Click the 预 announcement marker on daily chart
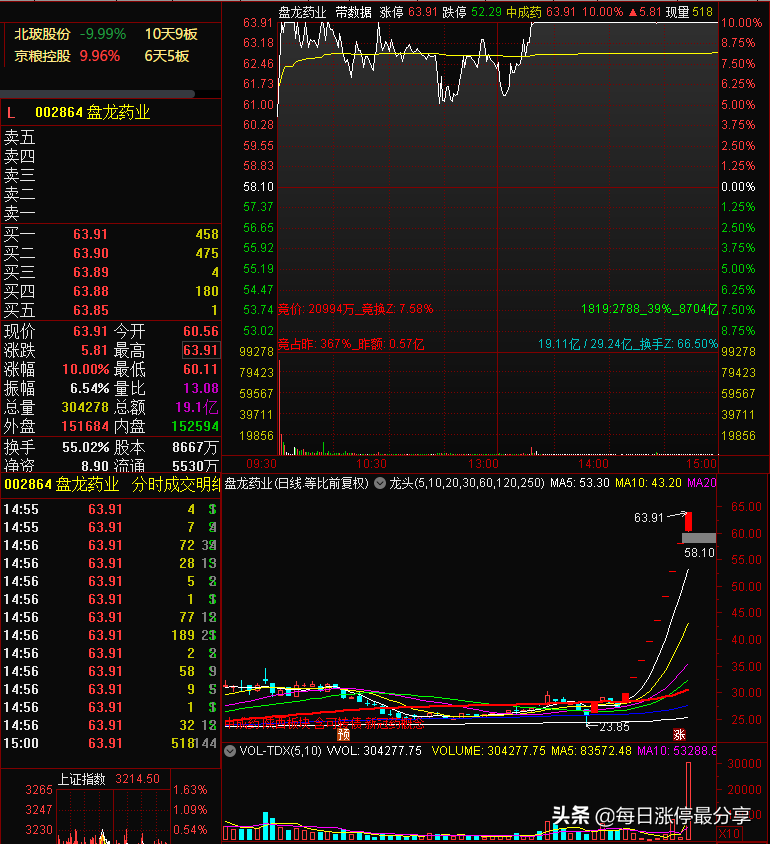The height and width of the screenshot is (844, 770). [x=343, y=734]
